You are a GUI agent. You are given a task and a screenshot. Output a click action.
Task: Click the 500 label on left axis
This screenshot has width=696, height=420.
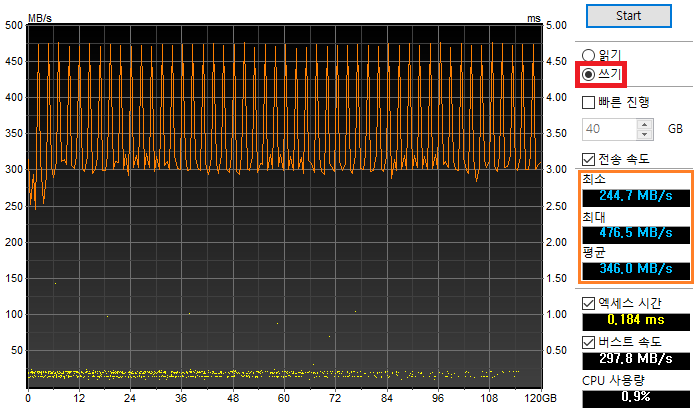point(14,25)
